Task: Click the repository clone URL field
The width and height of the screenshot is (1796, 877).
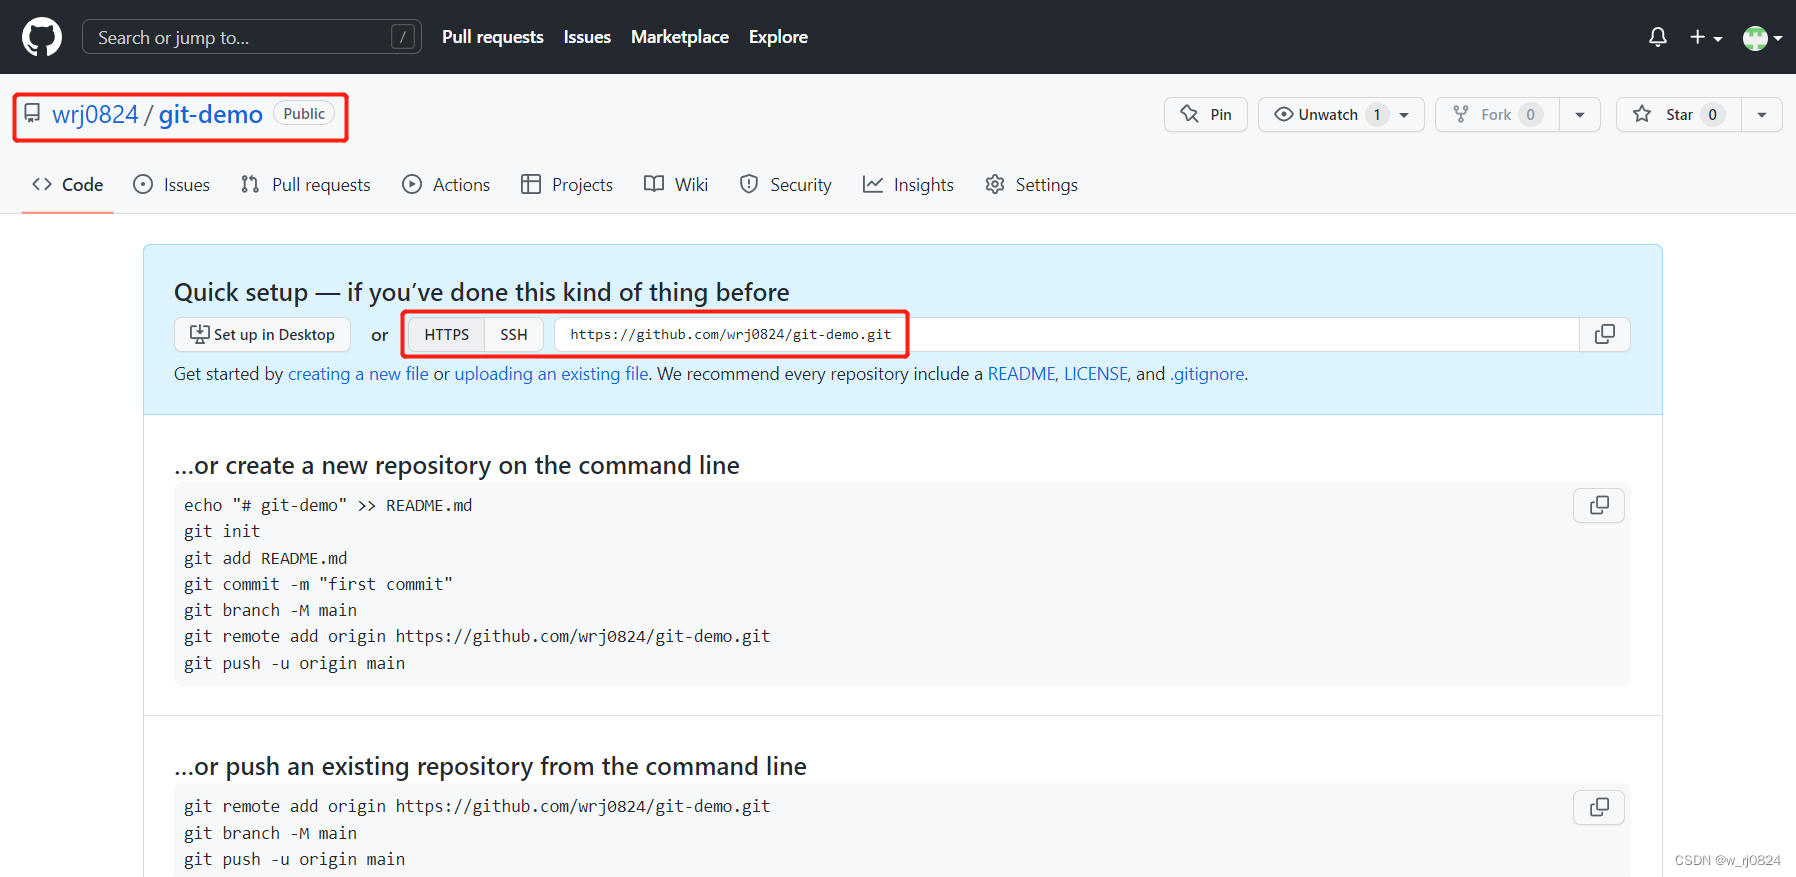Action: pyautogui.click(x=1067, y=335)
